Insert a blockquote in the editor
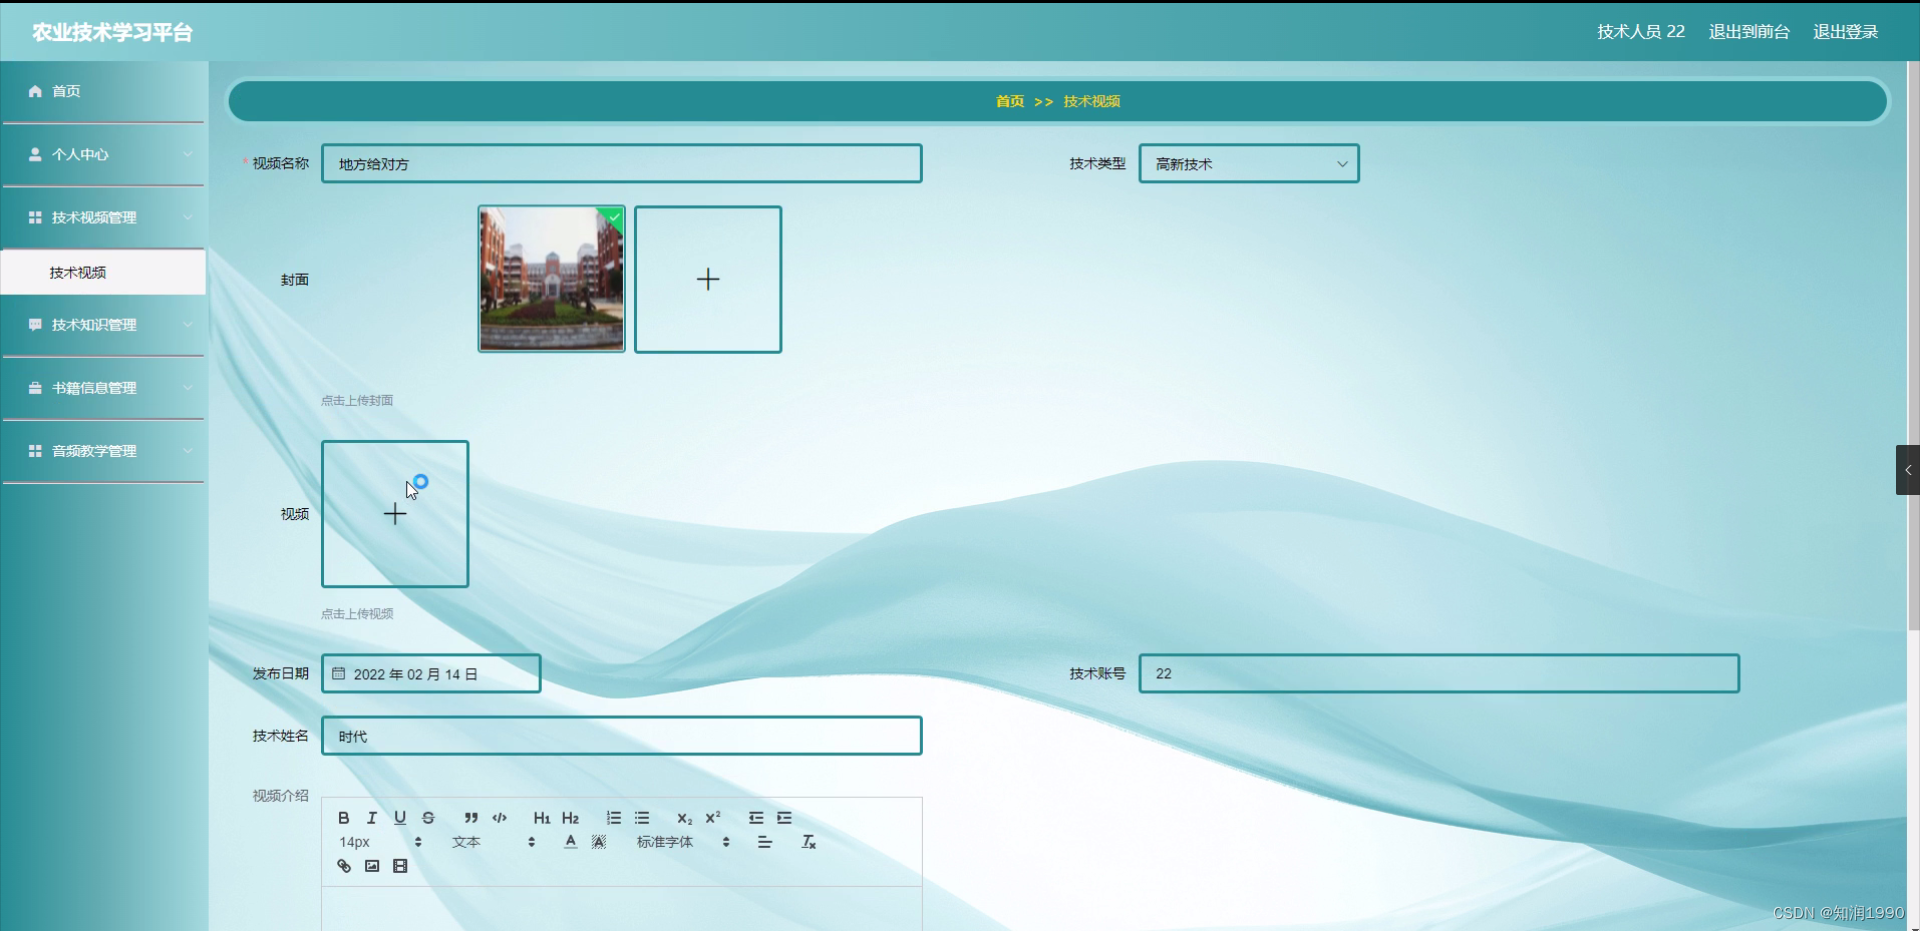Image resolution: width=1920 pixels, height=931 pixels. pos(471,817)
